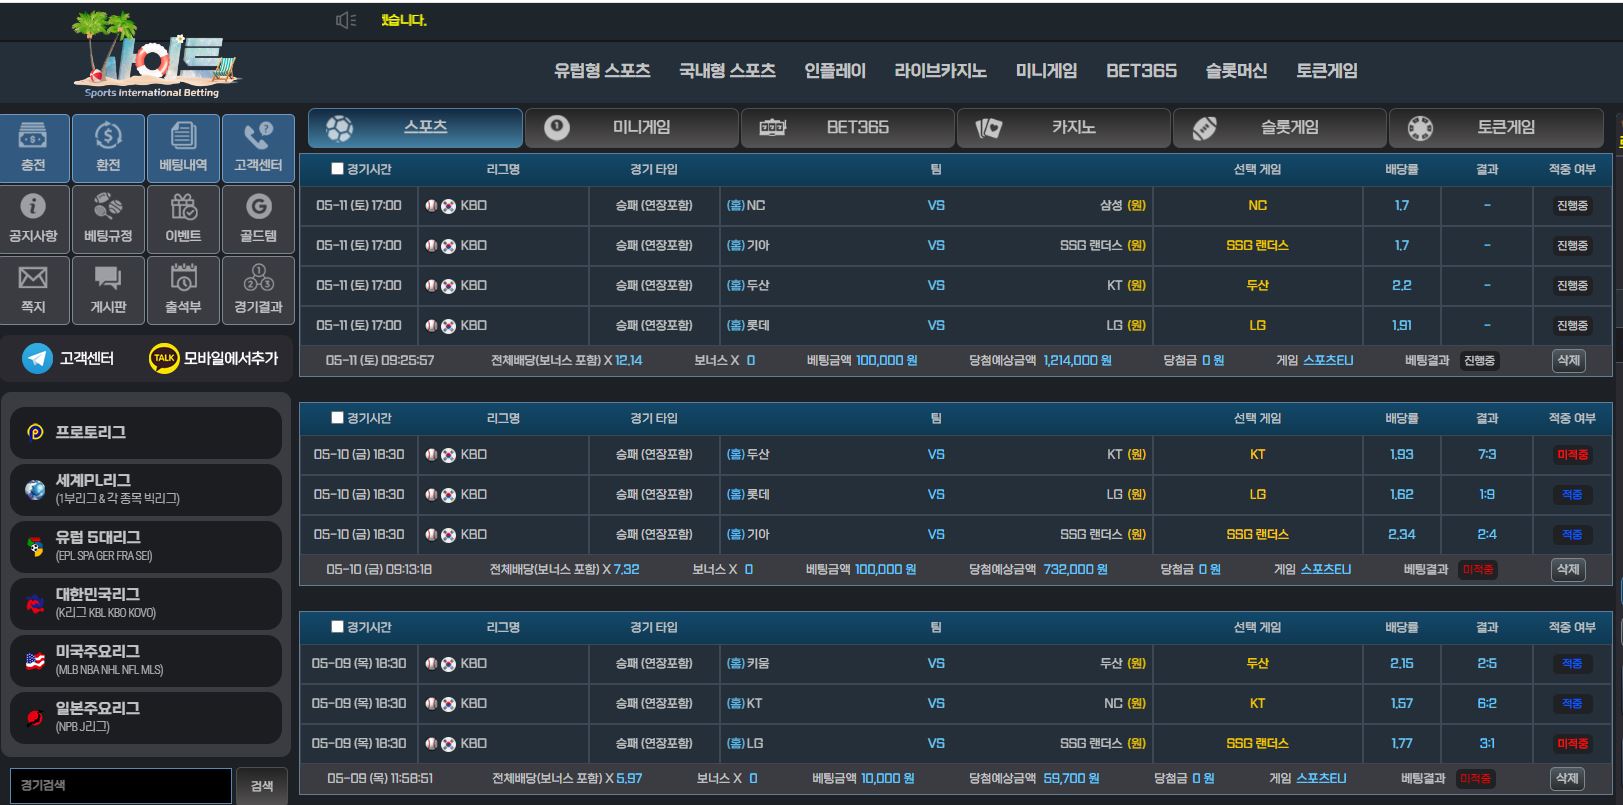Image resolution: width=1623 pixels, height=805 pixels.
Task: Expand the 미국주요리그 league category
Action: click(x=146, y=660)
